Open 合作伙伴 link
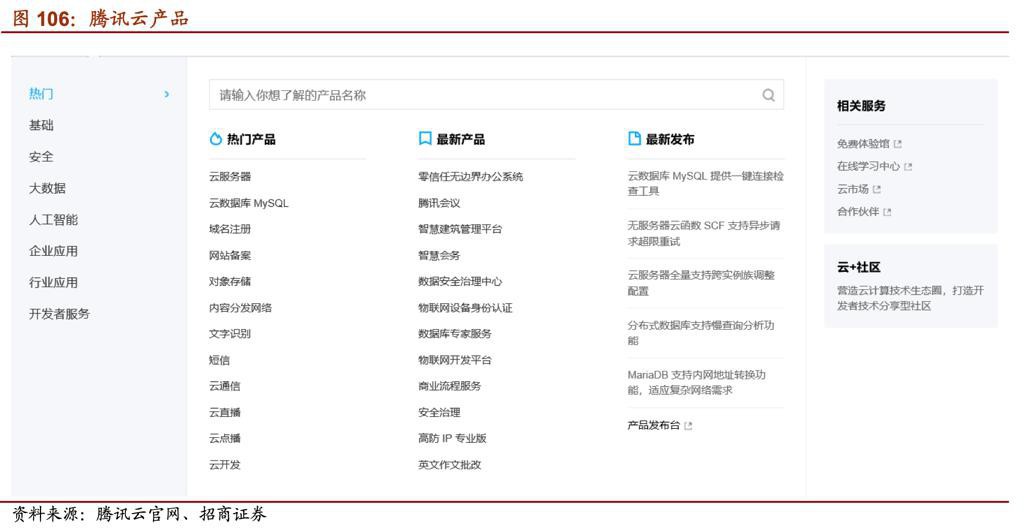The height and width of the screenshot is (532, 1024). (858, 212)
